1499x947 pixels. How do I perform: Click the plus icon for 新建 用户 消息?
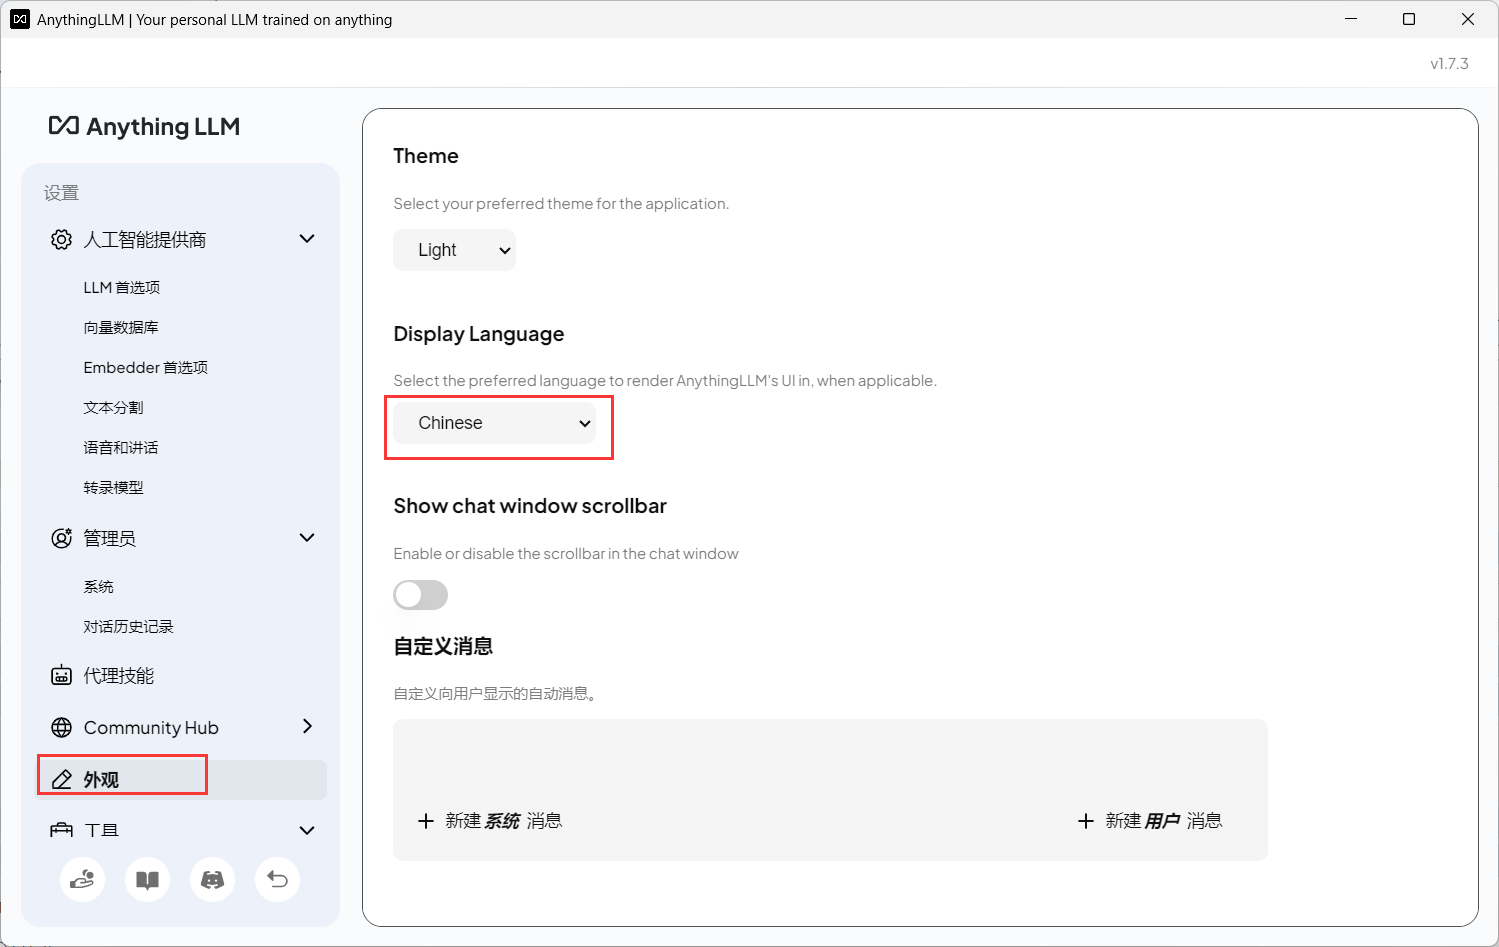click(1086, 821)
